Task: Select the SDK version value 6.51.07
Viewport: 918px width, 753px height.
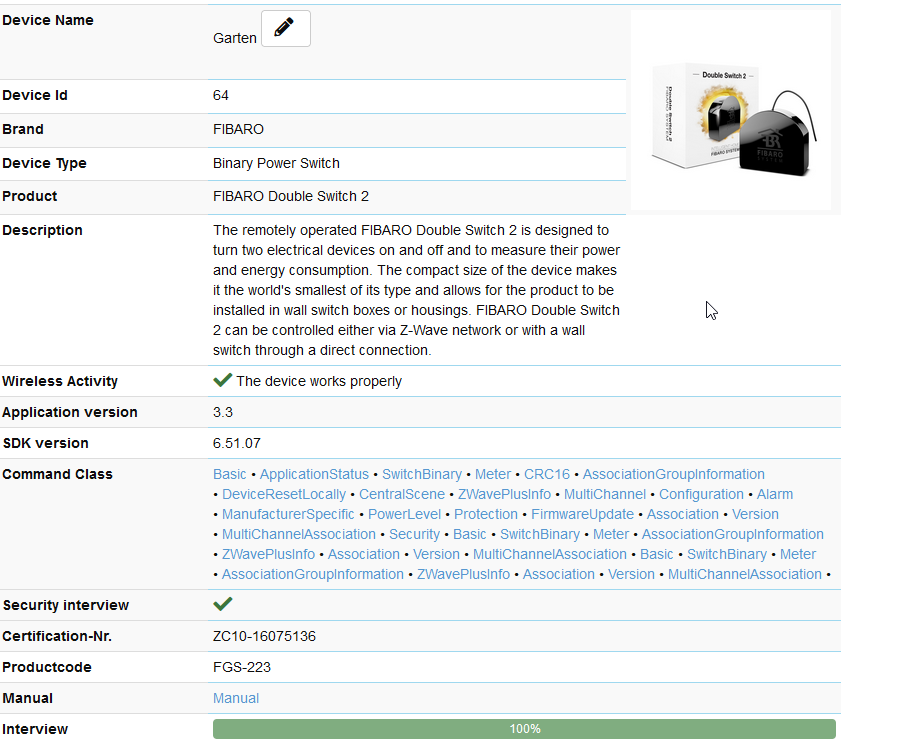Action: pos(237,443)
